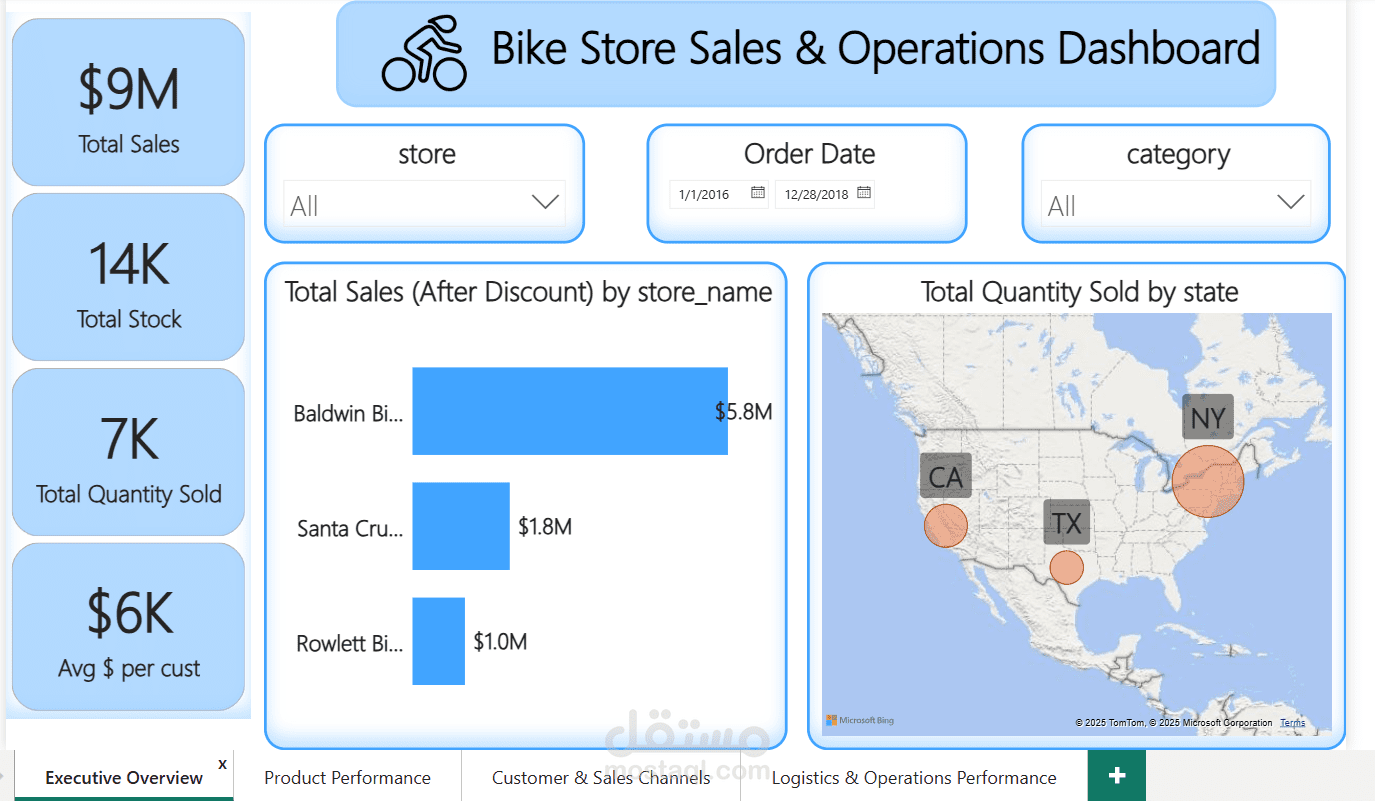Select the CA state label on the map
This screenshot has height=801, width=1375.
click(945, 476)
